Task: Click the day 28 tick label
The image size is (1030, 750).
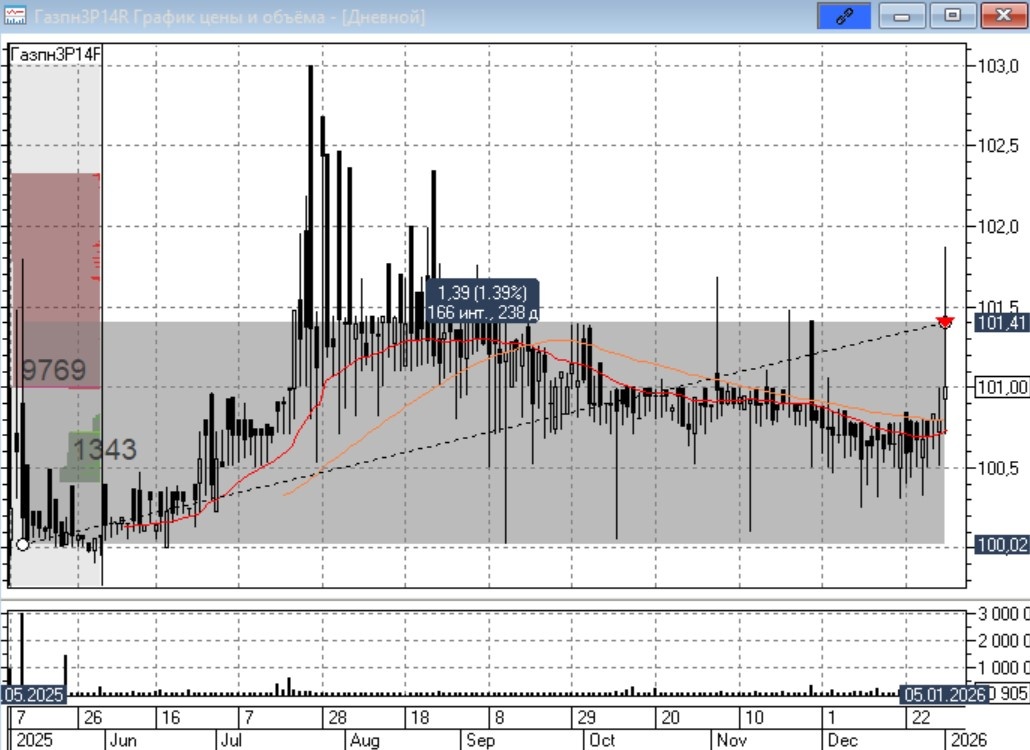Action: pos(338,717)
